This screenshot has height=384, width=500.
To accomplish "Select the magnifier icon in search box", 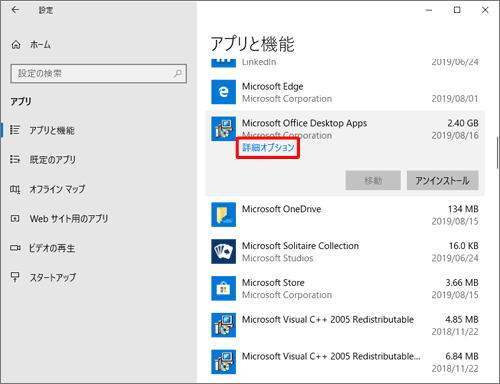I will (178, 73).
